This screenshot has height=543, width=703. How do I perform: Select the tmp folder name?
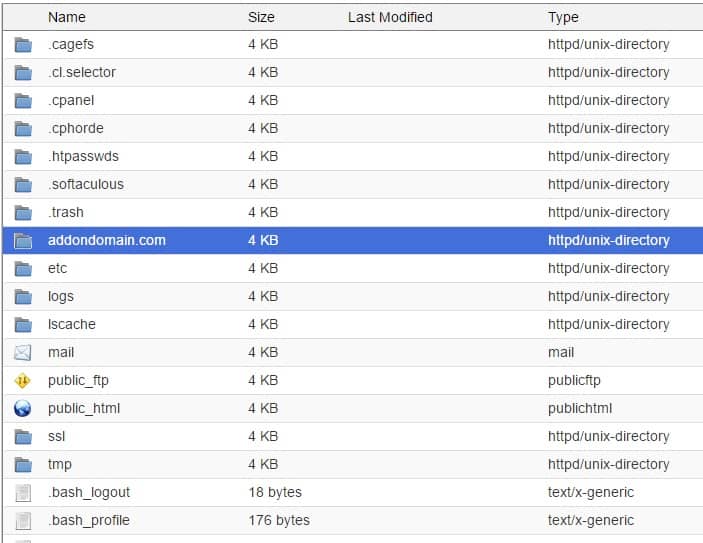pyautogui.click(x=60, y=465)
